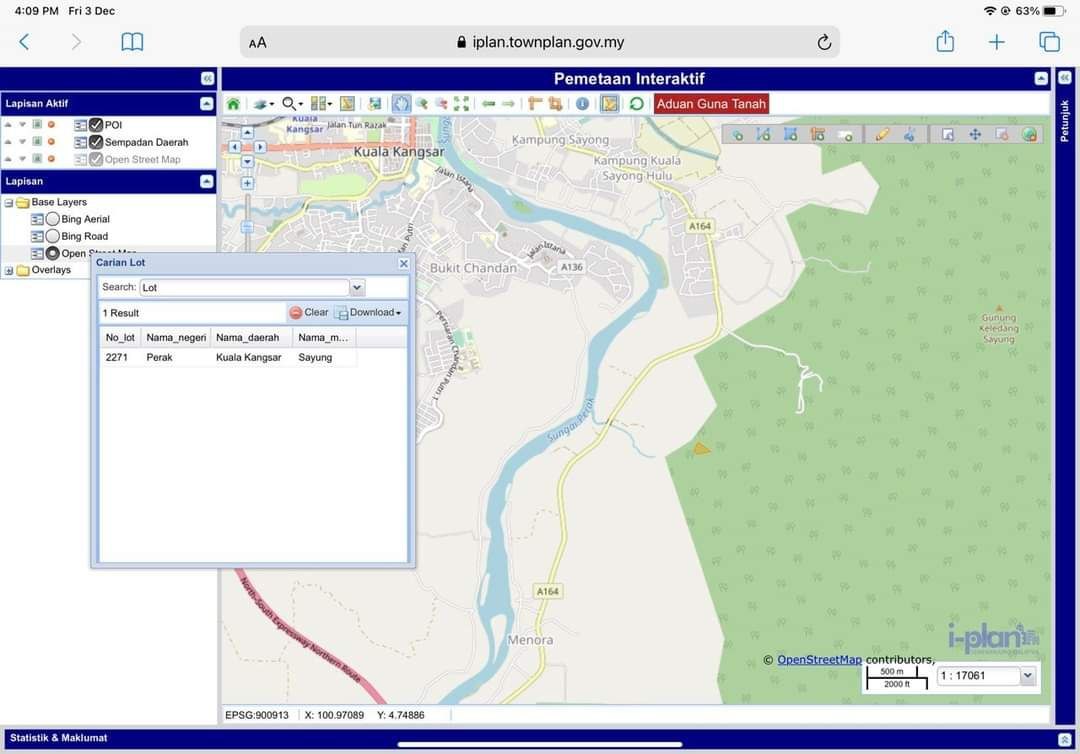Toggle the Sempadan Daerah layer checkbox
The image size is (1080, 754).
click(x=96, y=142)
